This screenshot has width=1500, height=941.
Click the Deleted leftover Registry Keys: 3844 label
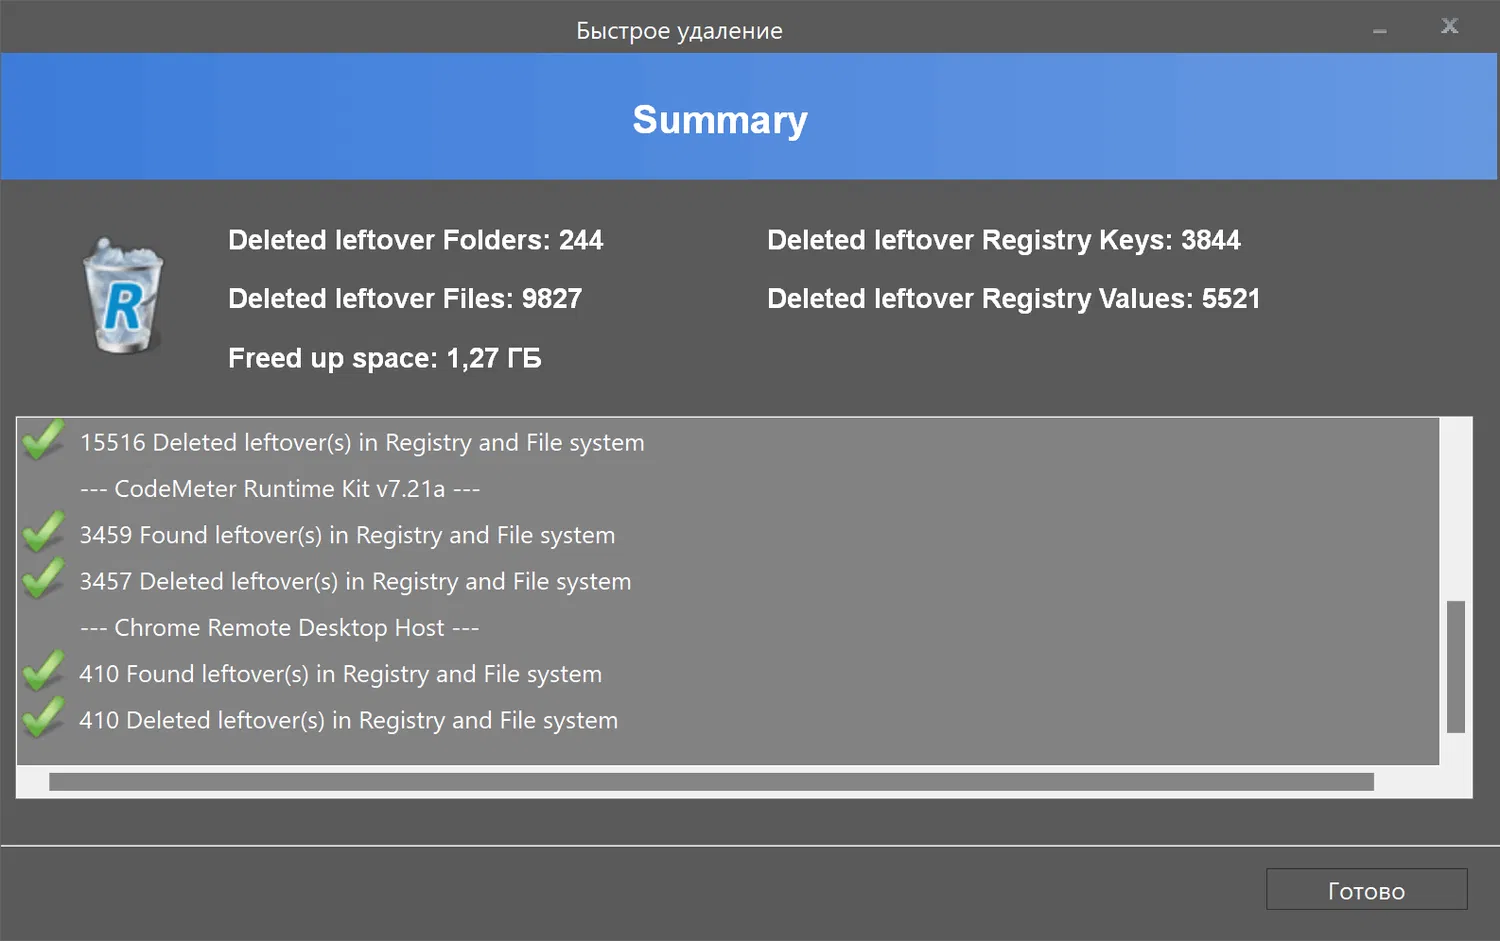click(x=1003, y=240)
